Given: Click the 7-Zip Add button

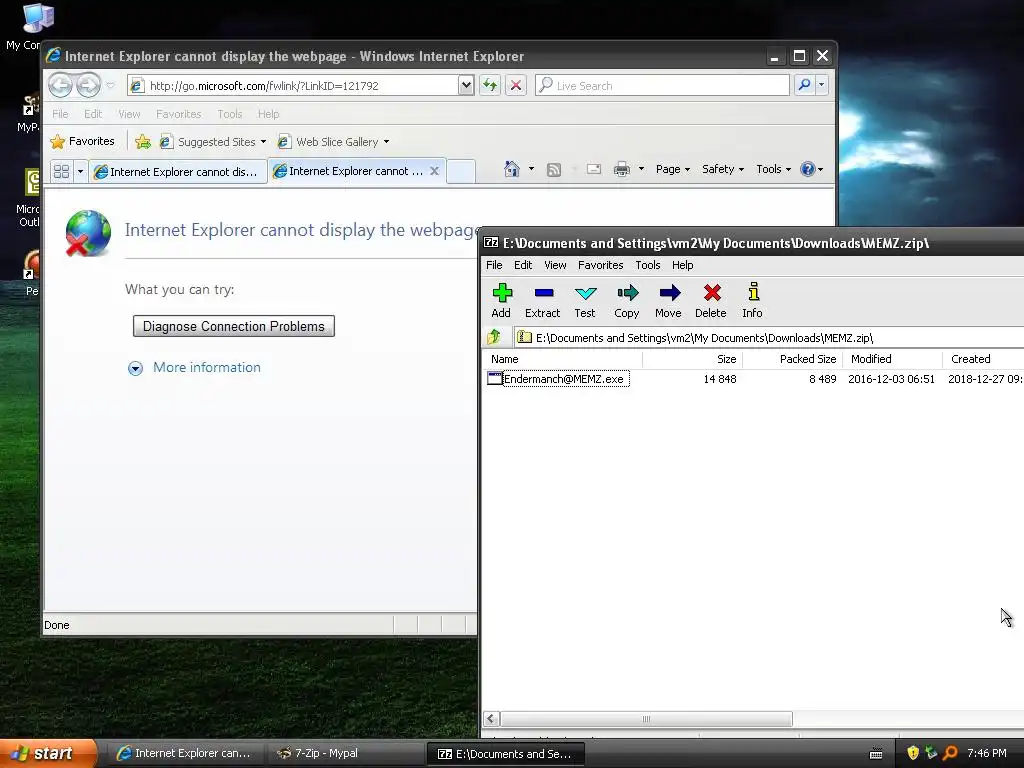Looking at the screenshot, I should coord(502,300).
